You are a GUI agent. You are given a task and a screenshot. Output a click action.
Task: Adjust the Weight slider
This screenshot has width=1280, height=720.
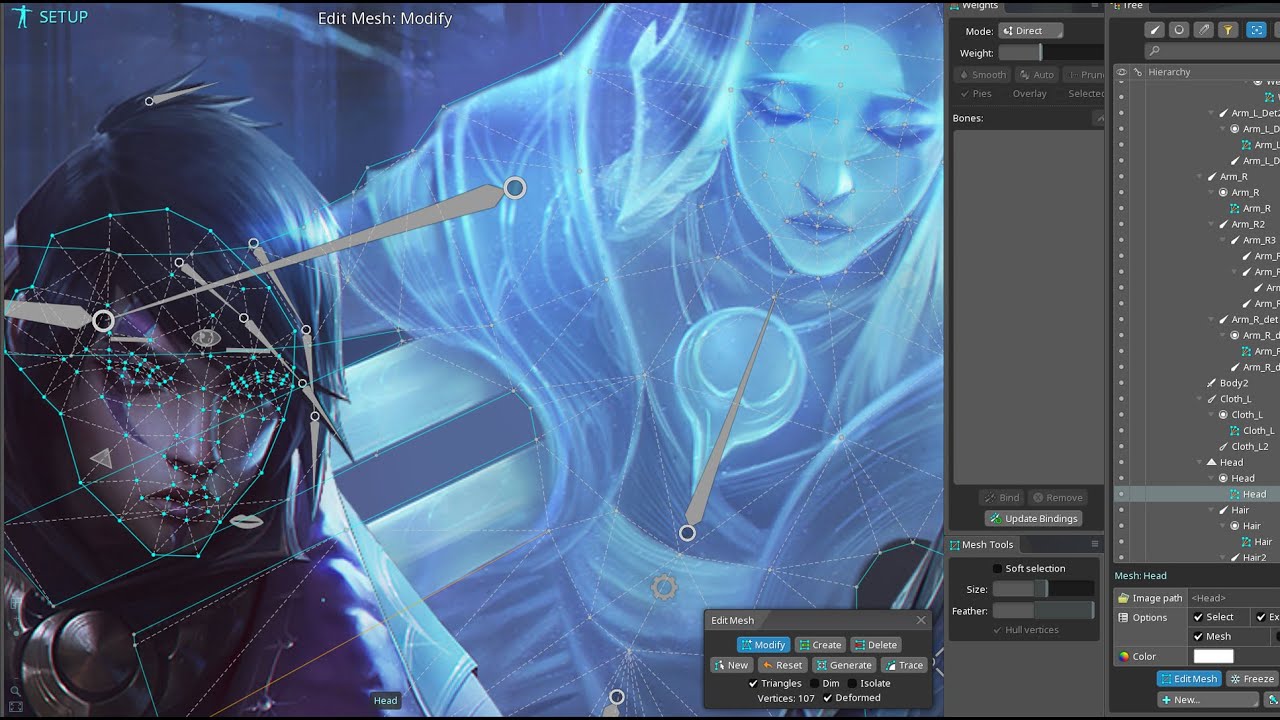1051,53
